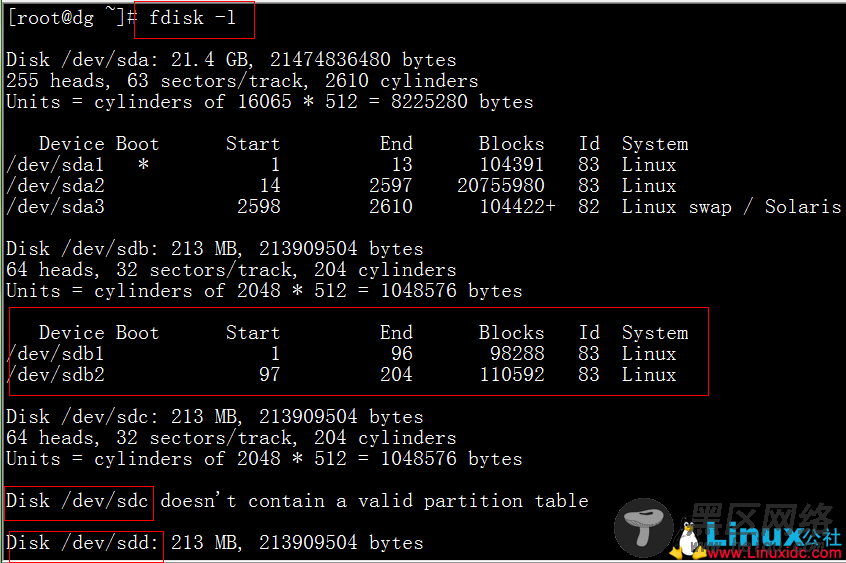This screenshot has width=846, height=563.
Task: Select the /dev/sdb2 partition row
Action: (x=55, y=375)
